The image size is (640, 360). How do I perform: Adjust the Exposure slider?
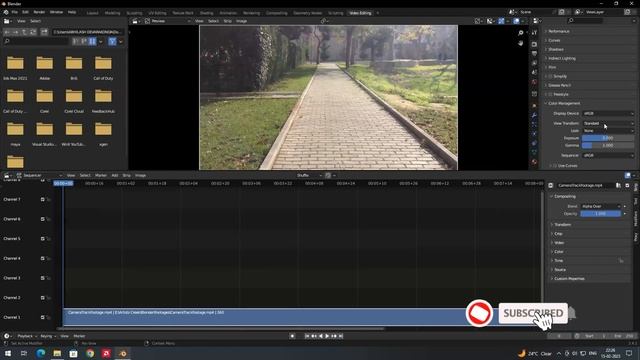tap(608, 138)
